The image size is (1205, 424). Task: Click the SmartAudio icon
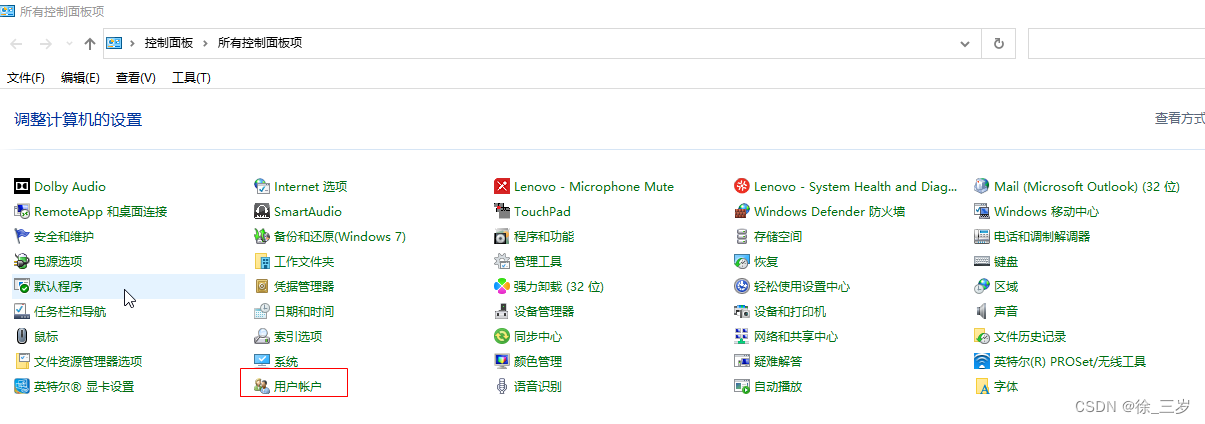(x=262, y=211)
